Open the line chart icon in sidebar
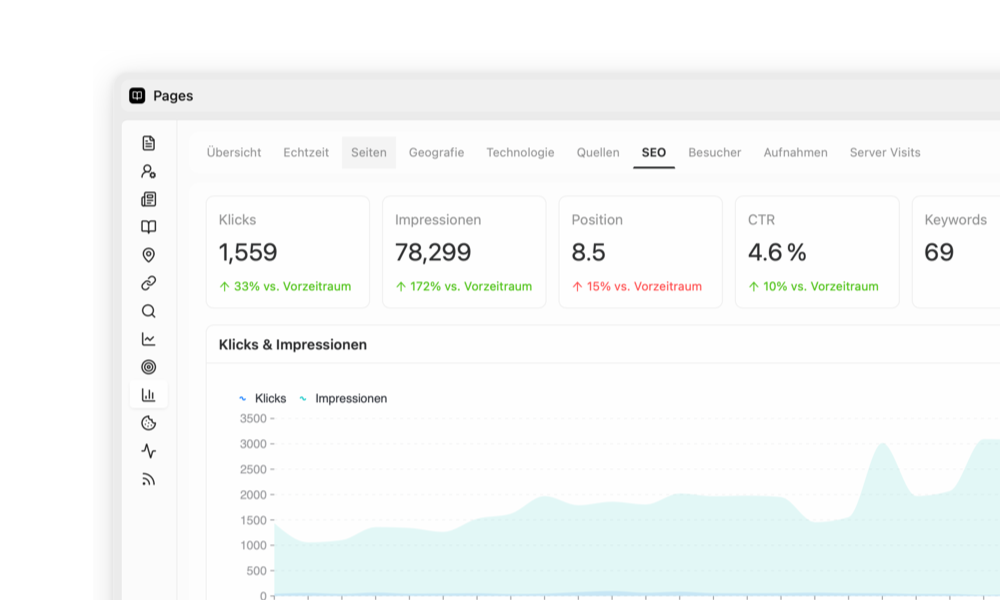The image size is (1000, 600). (149, 339)
